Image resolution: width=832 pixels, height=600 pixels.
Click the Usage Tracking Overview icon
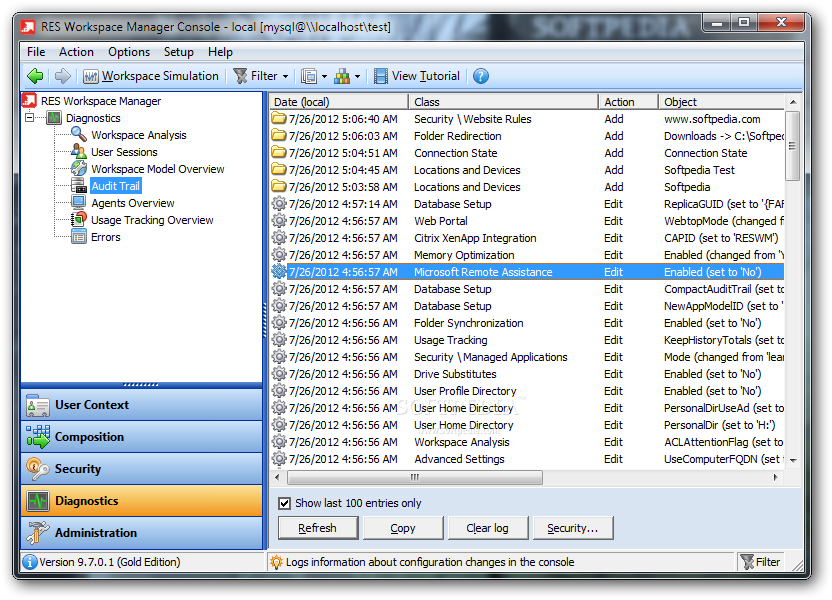point(79,220)
